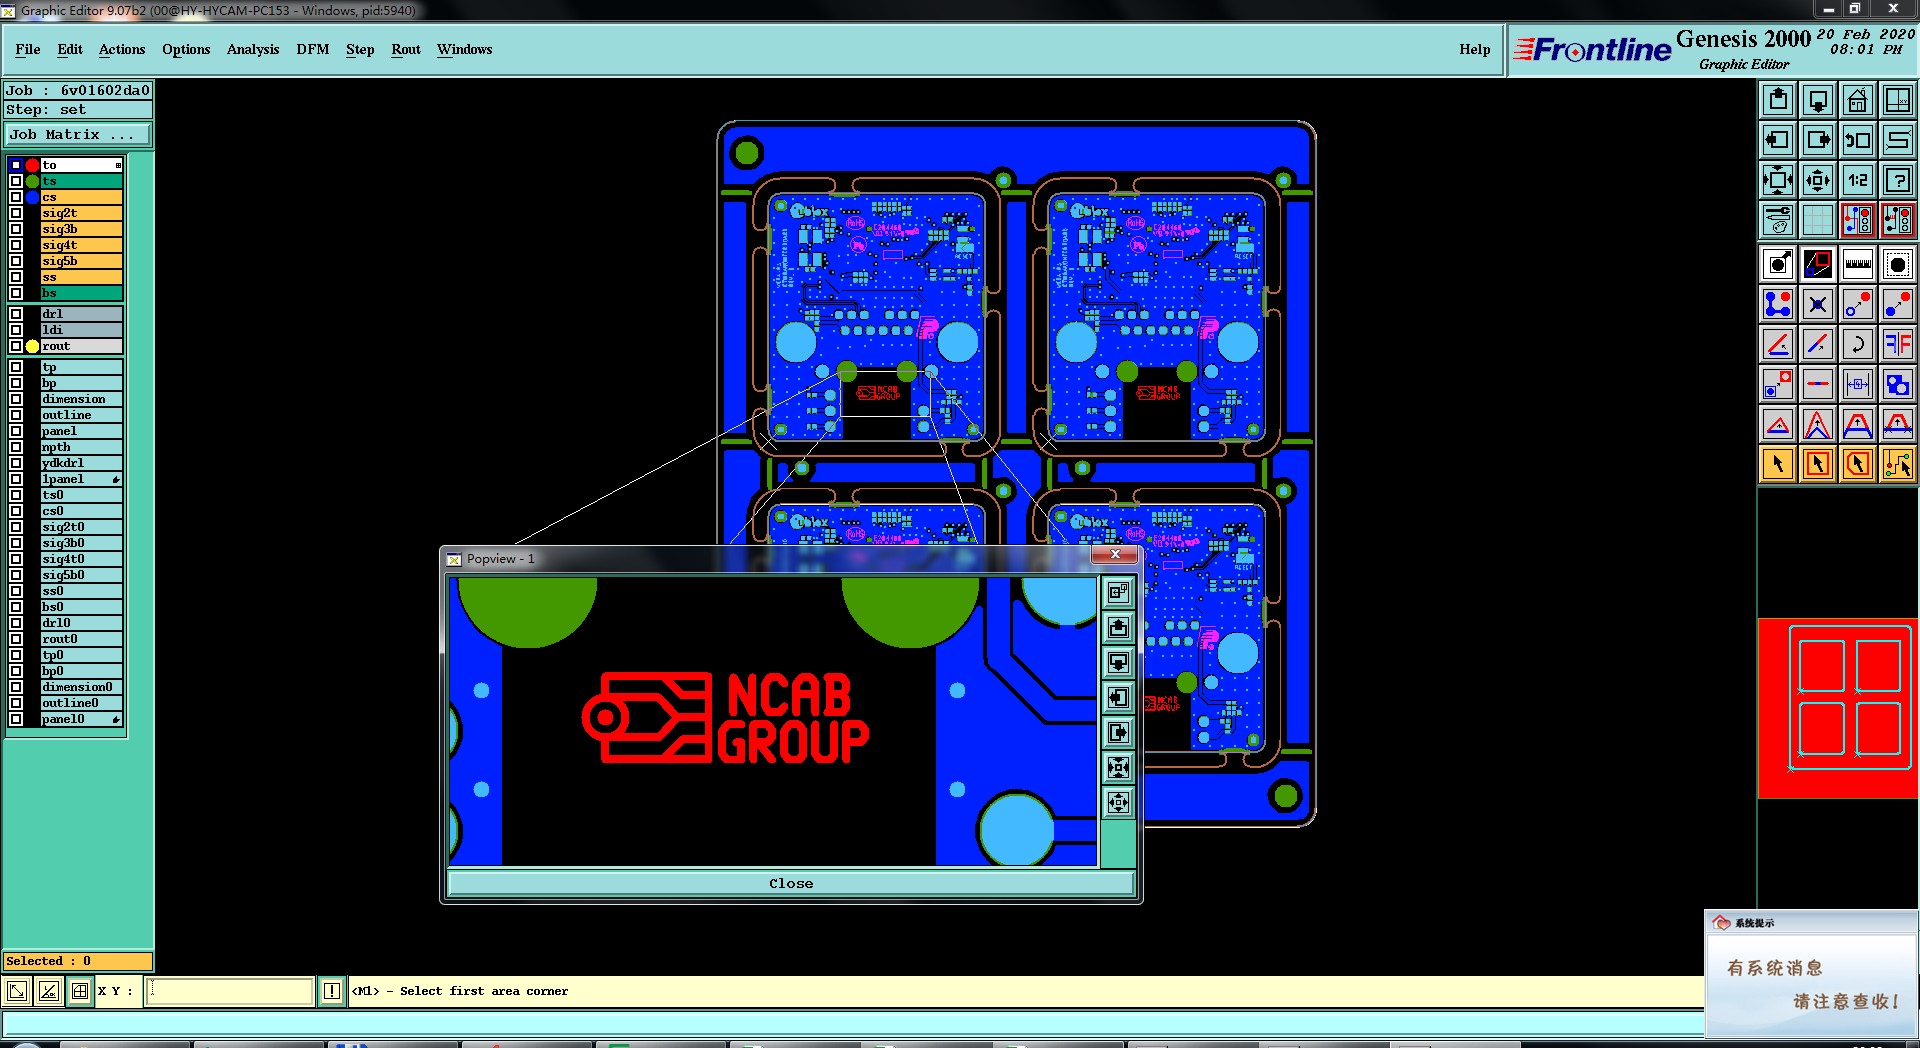Screen dimensions: 1920x1048
Task: Toggle the 'ts' layer checkbox
Action: click(x=16, y=181)
